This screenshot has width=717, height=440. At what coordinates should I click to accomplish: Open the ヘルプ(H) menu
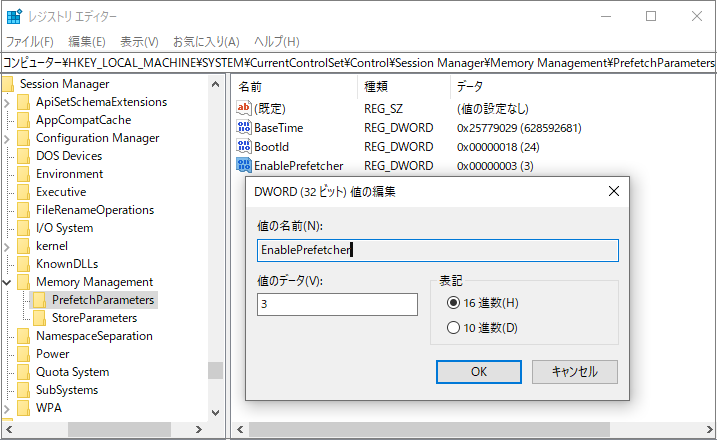[x=277, y=42]
